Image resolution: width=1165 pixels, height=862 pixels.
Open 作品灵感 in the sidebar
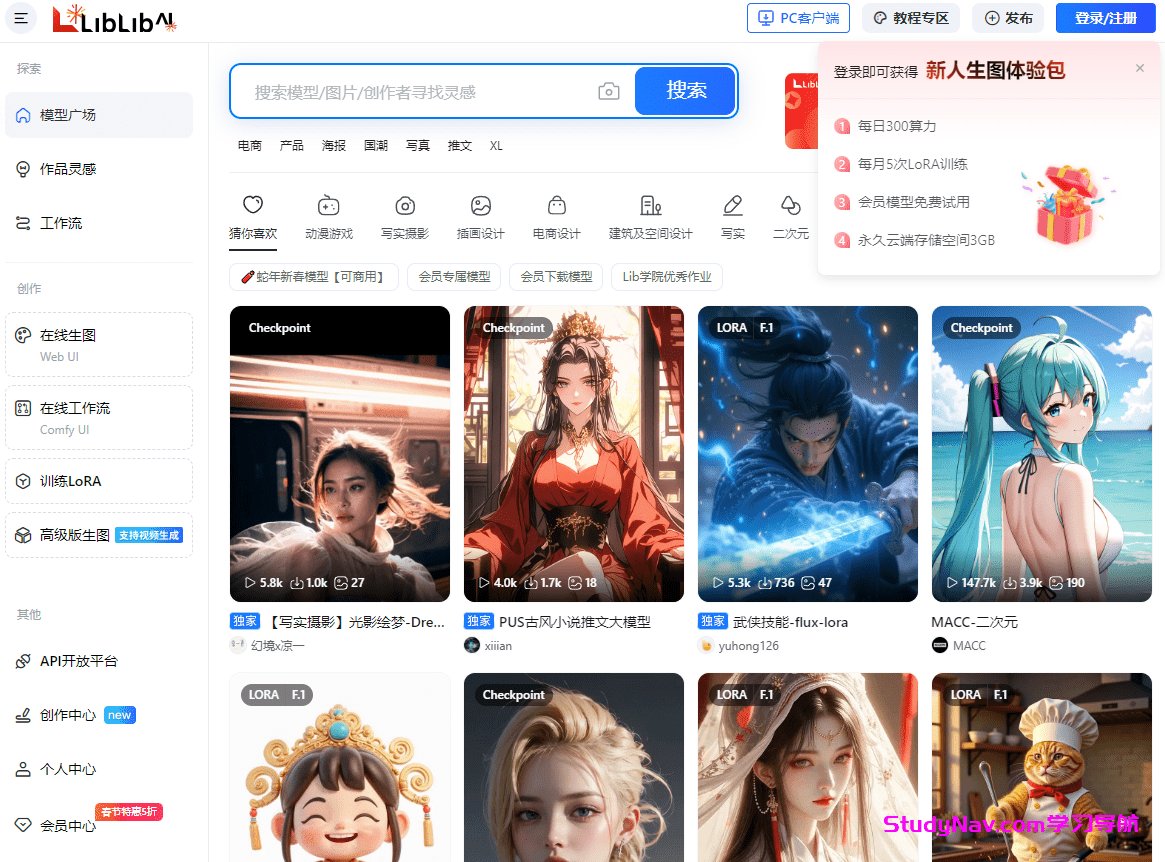[x=68, y=169]
